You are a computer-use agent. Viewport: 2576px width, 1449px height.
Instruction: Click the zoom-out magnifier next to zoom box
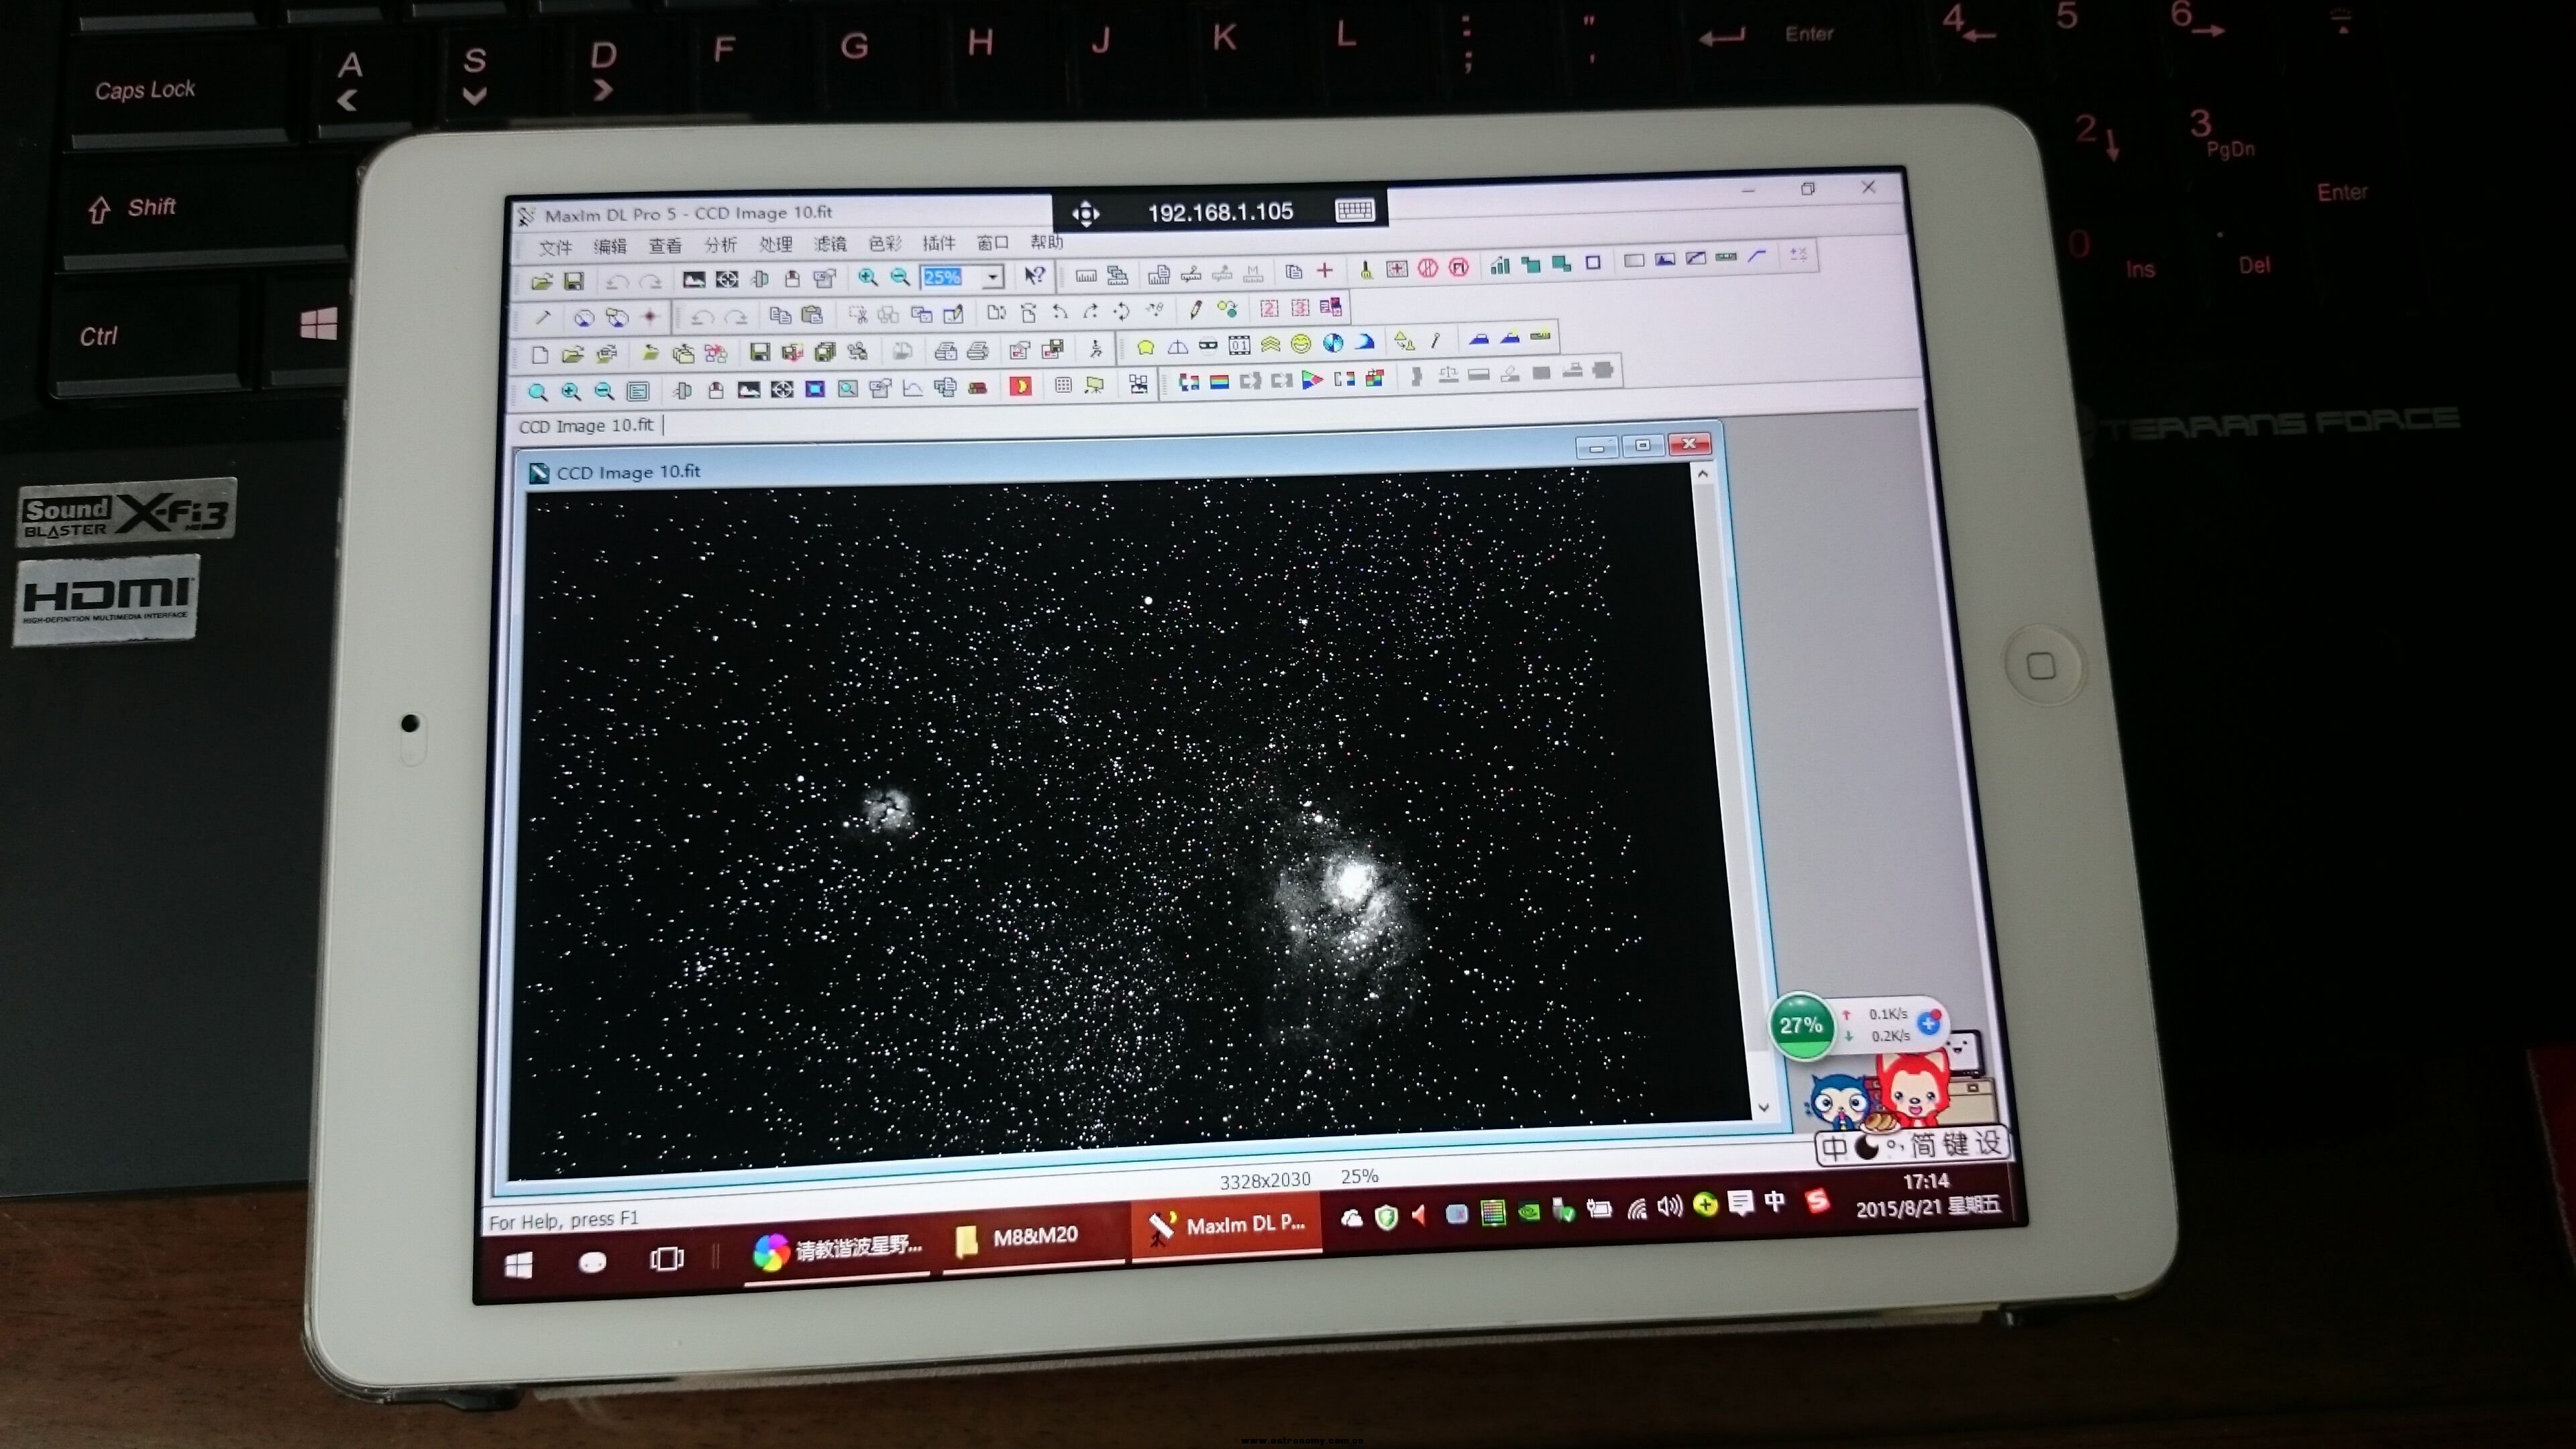click(900, 277)
